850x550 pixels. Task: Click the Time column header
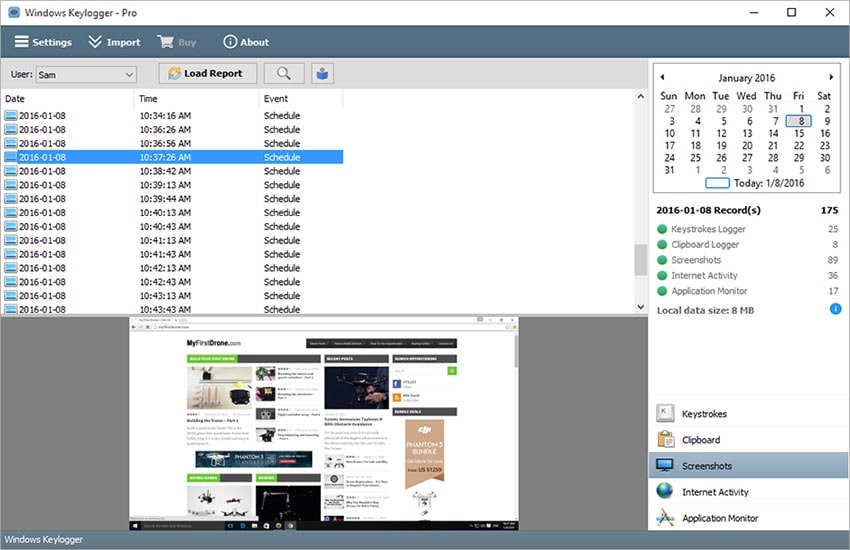click(197, 99)
